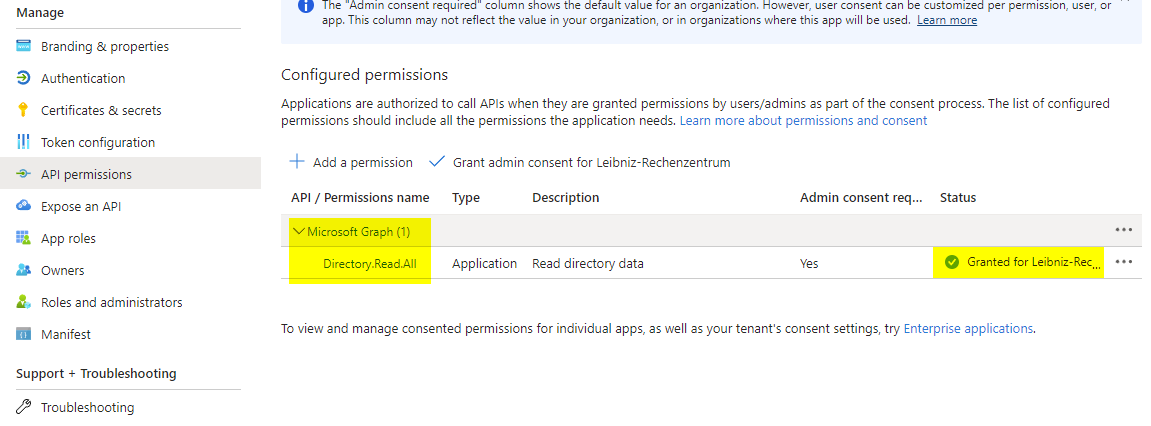Click the Authentication icon in sidebar
Image resolution: width=1151 pixels, height=426 pixels.
coord(23,79)
